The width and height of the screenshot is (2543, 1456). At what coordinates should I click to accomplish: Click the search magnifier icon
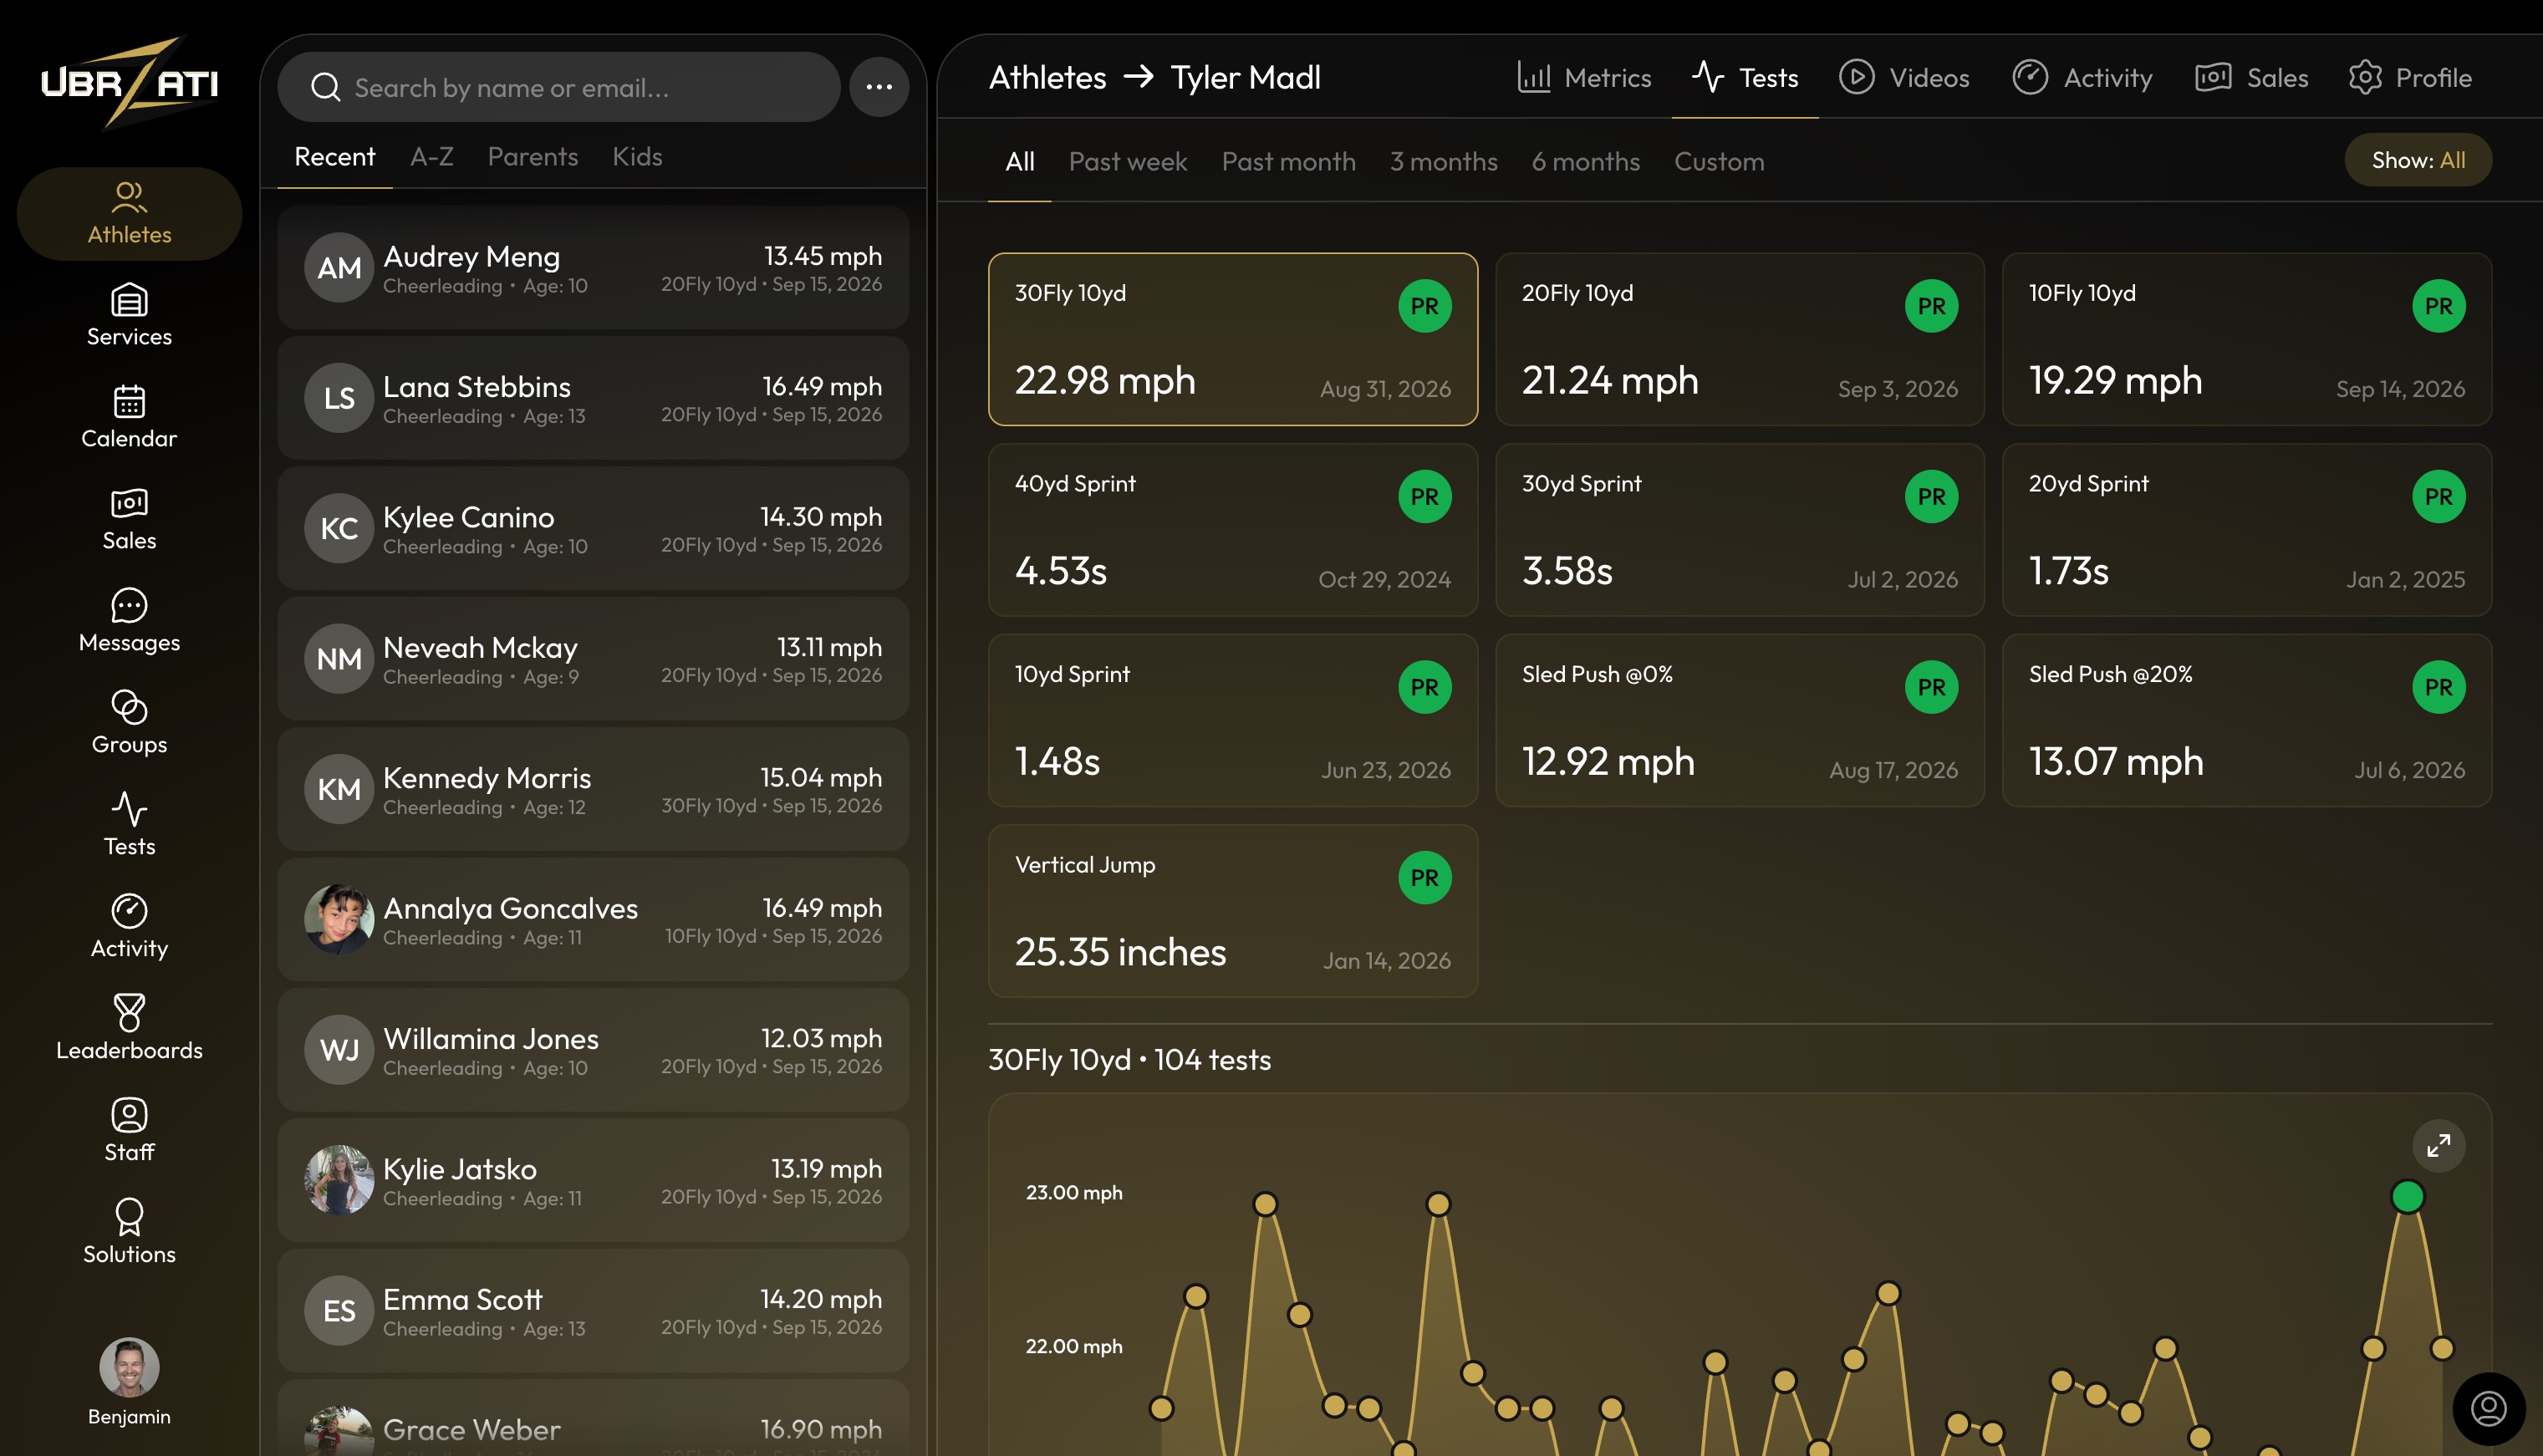(325, 87)
